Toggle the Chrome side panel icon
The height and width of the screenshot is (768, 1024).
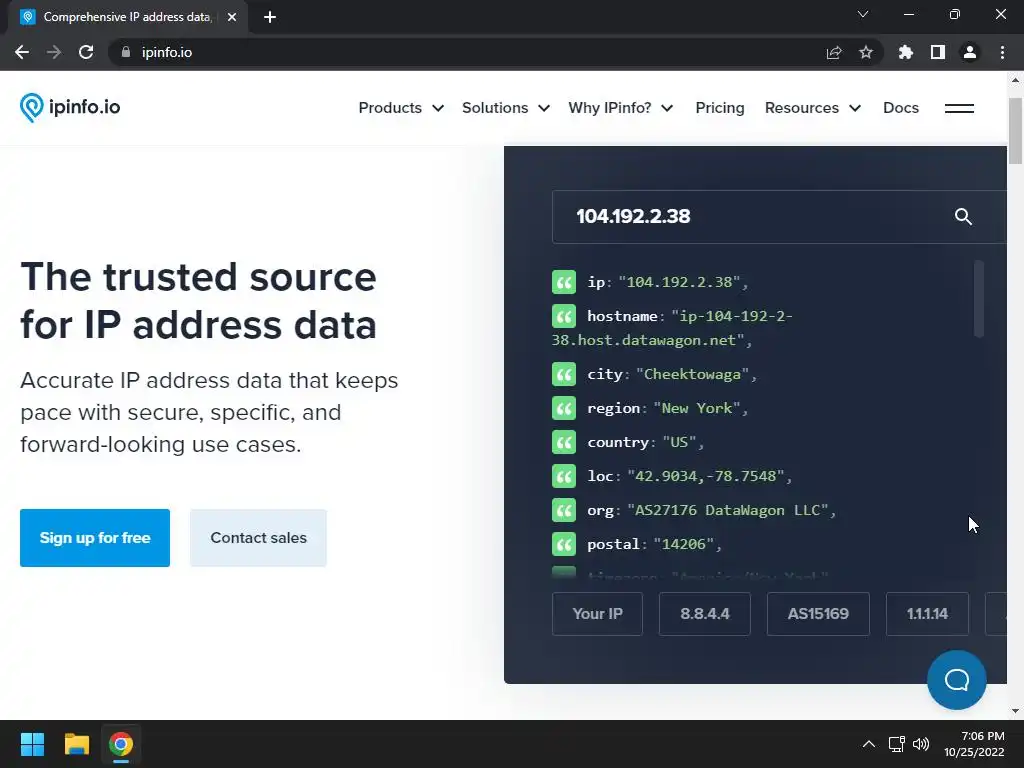(938, 52)
